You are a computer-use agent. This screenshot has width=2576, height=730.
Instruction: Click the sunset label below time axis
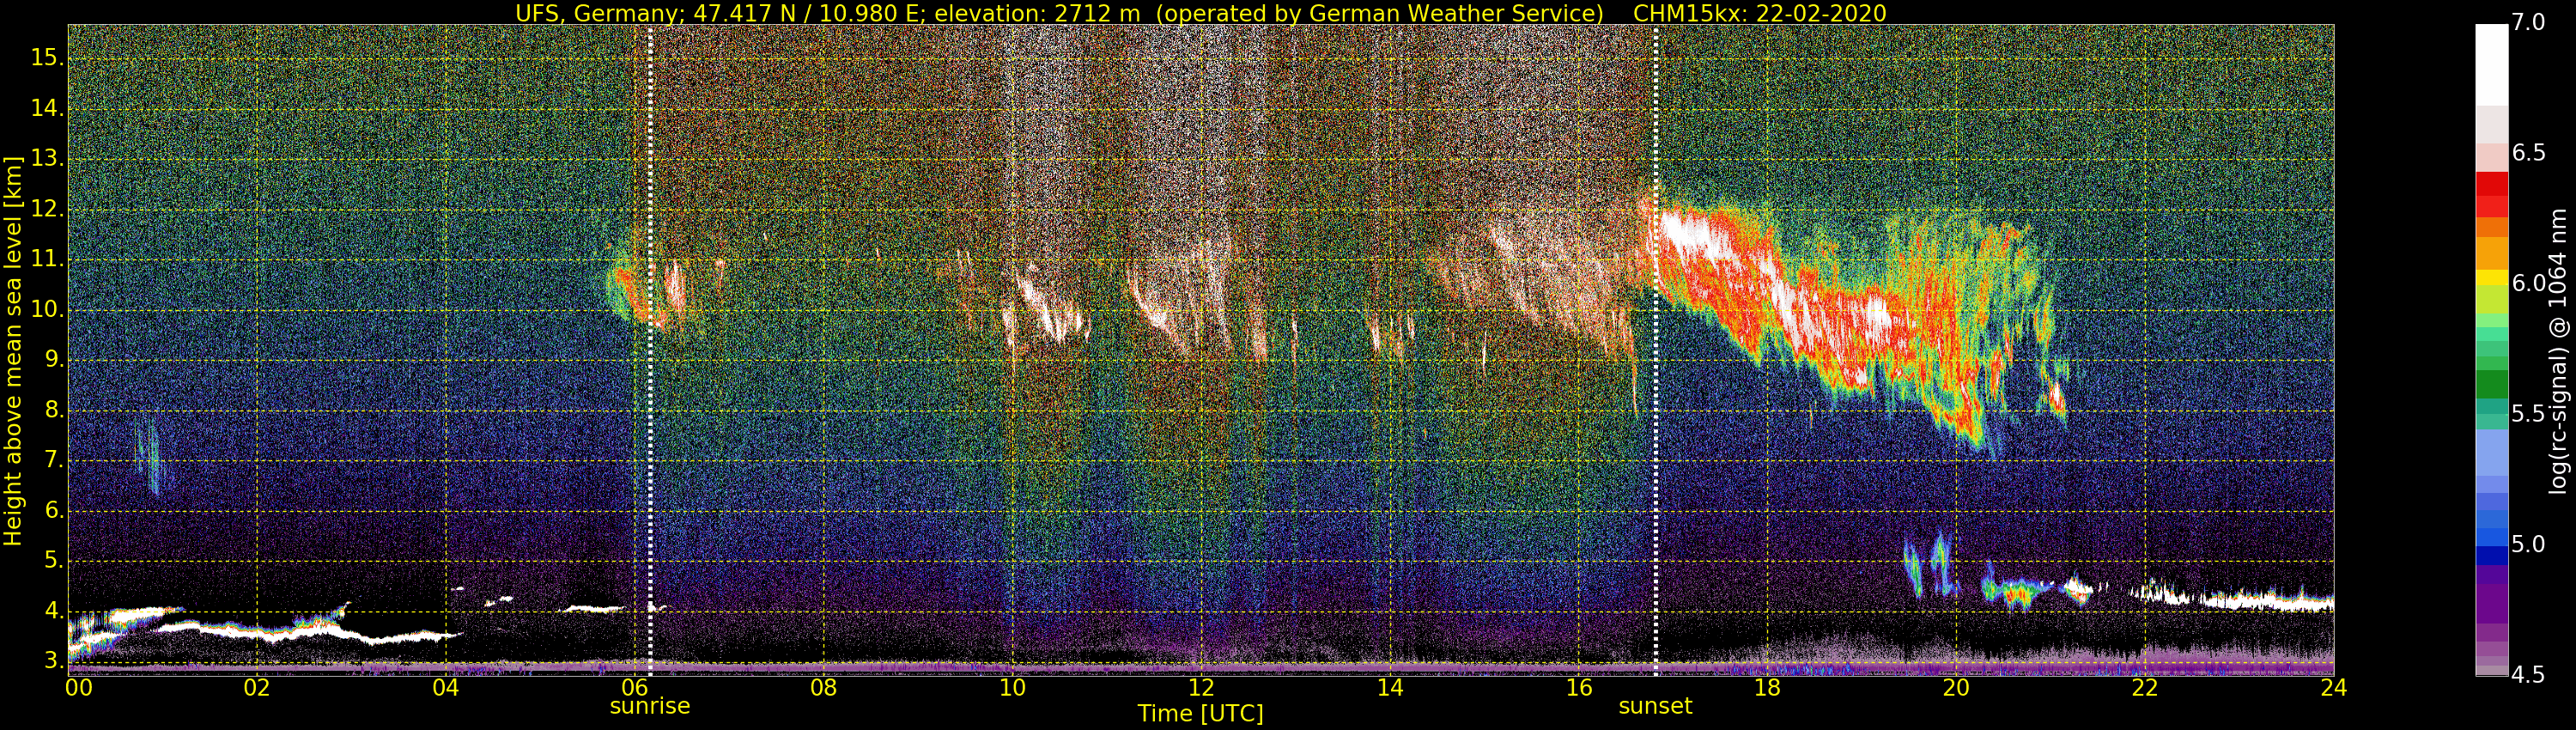1655,706
